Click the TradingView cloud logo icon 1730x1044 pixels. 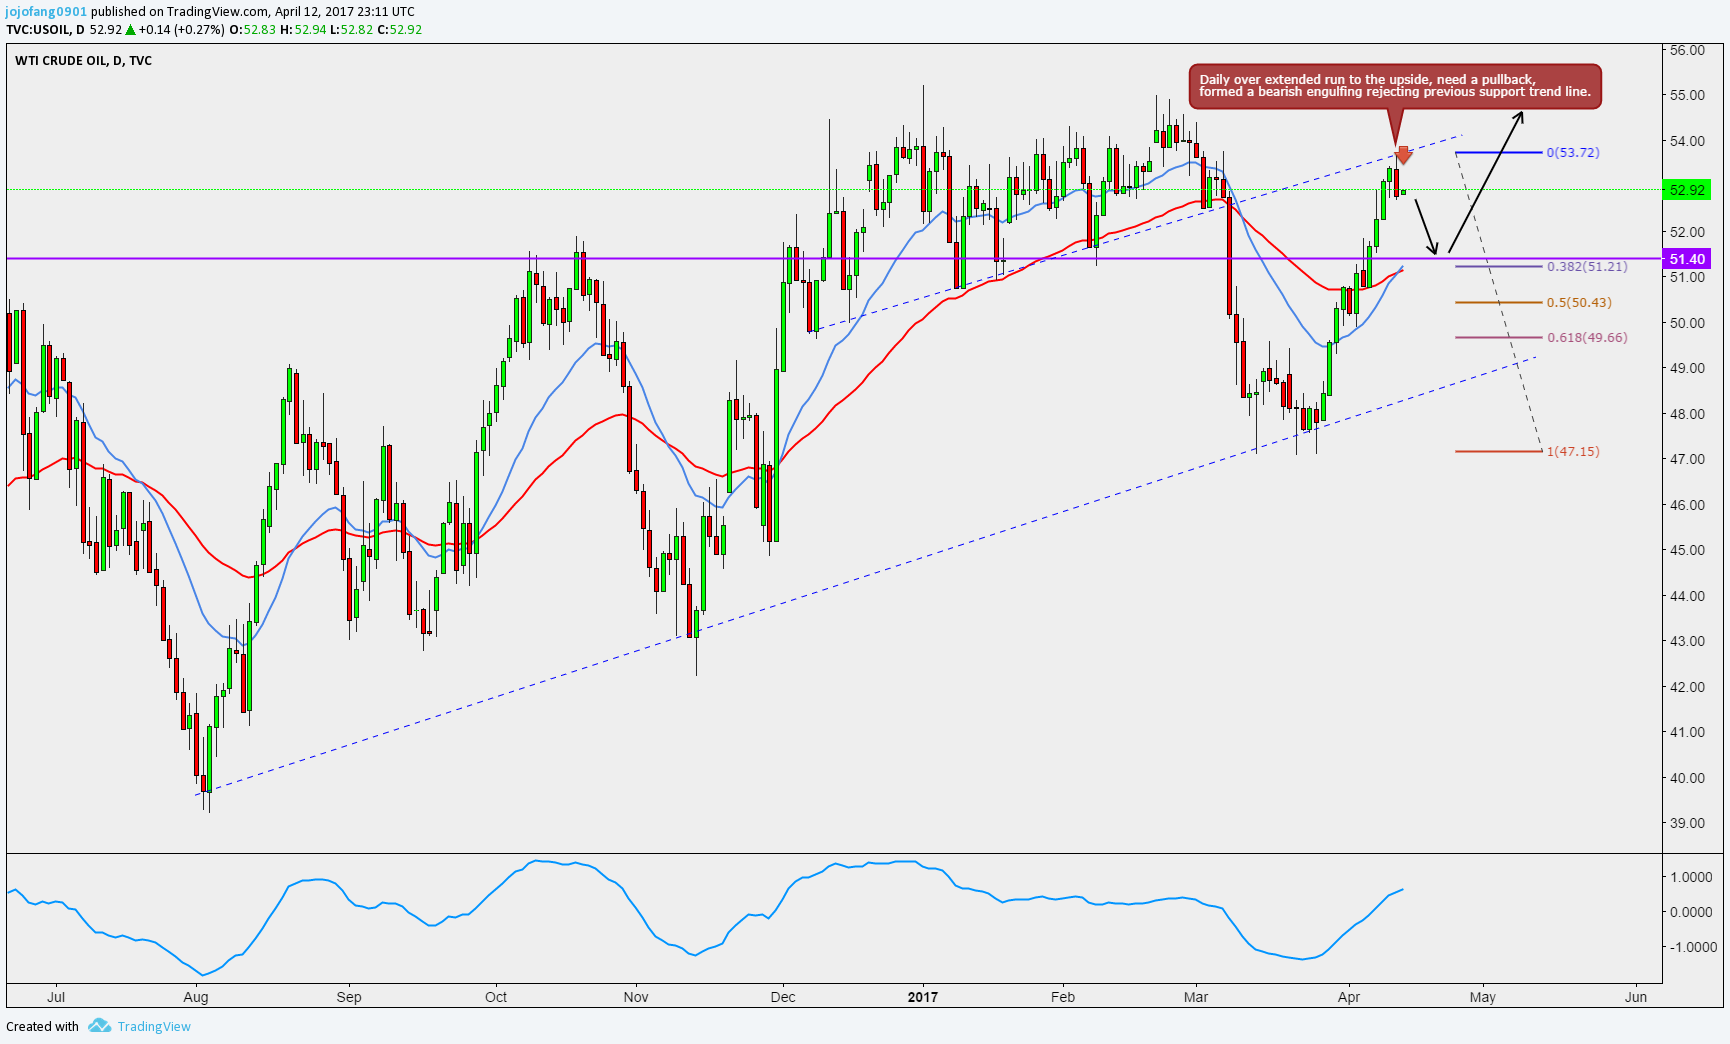(99, 1026)
